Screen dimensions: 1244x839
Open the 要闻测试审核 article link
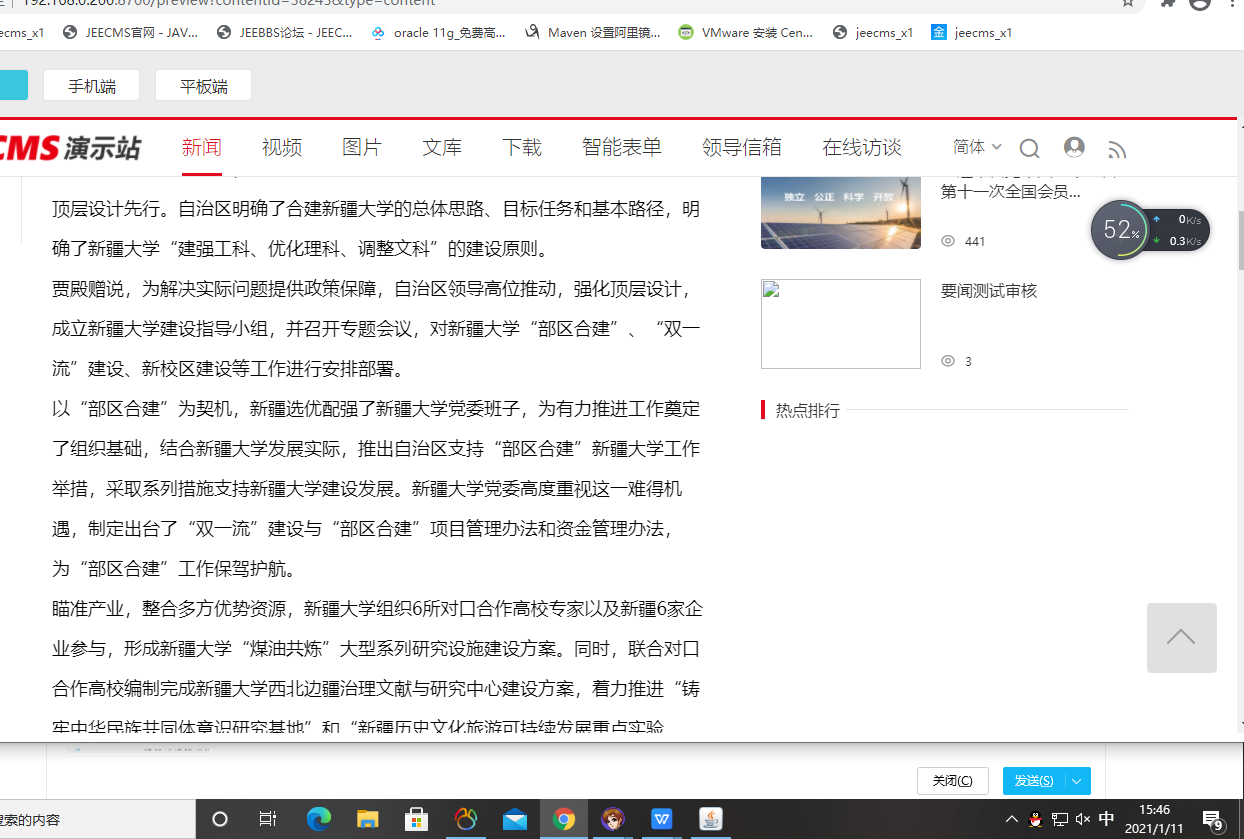point(989,291)
